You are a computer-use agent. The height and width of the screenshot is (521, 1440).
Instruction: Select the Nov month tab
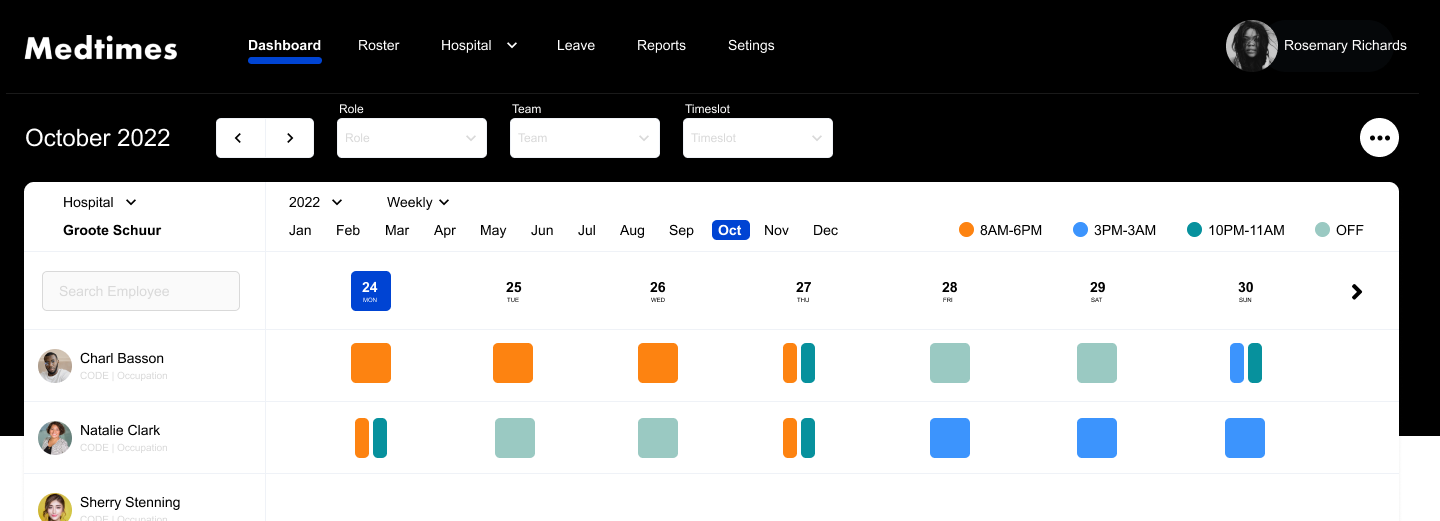776,230
